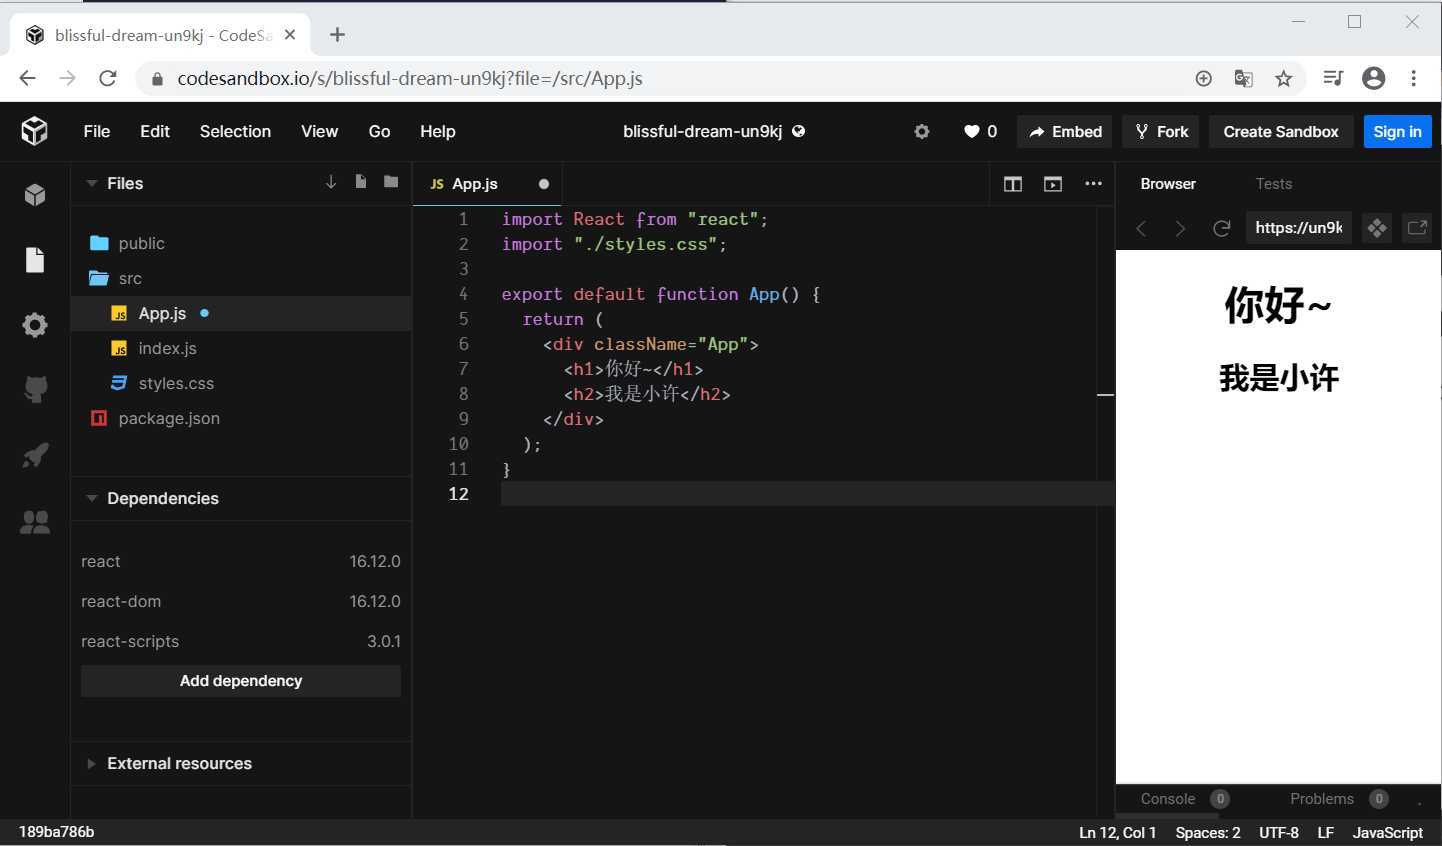Open preview in a new window
The width and height of the screenshot is (1442, 846).
pos(1417,228)
